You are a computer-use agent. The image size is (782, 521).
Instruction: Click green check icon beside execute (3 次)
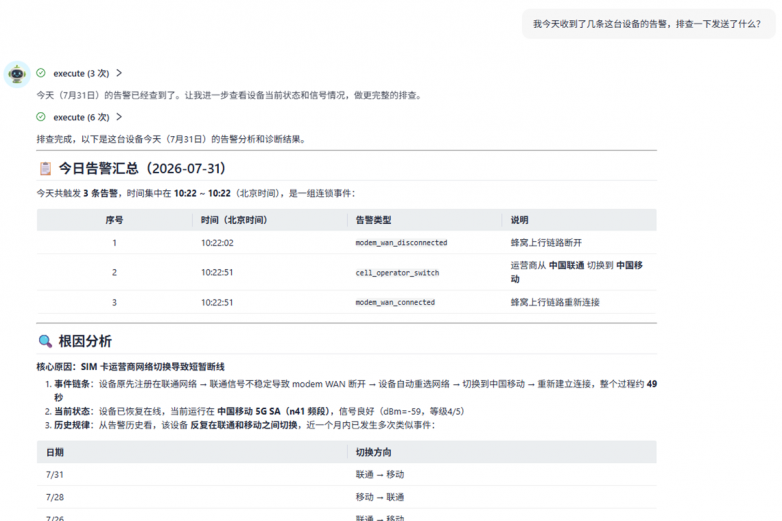pos(41,73)
